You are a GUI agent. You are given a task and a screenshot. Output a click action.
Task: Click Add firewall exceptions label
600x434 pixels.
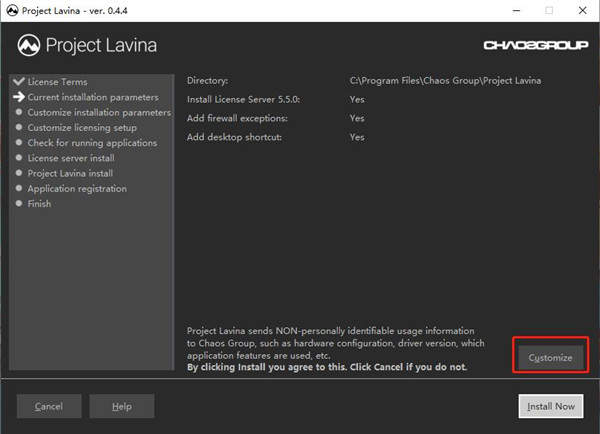(x=237, y=118)
